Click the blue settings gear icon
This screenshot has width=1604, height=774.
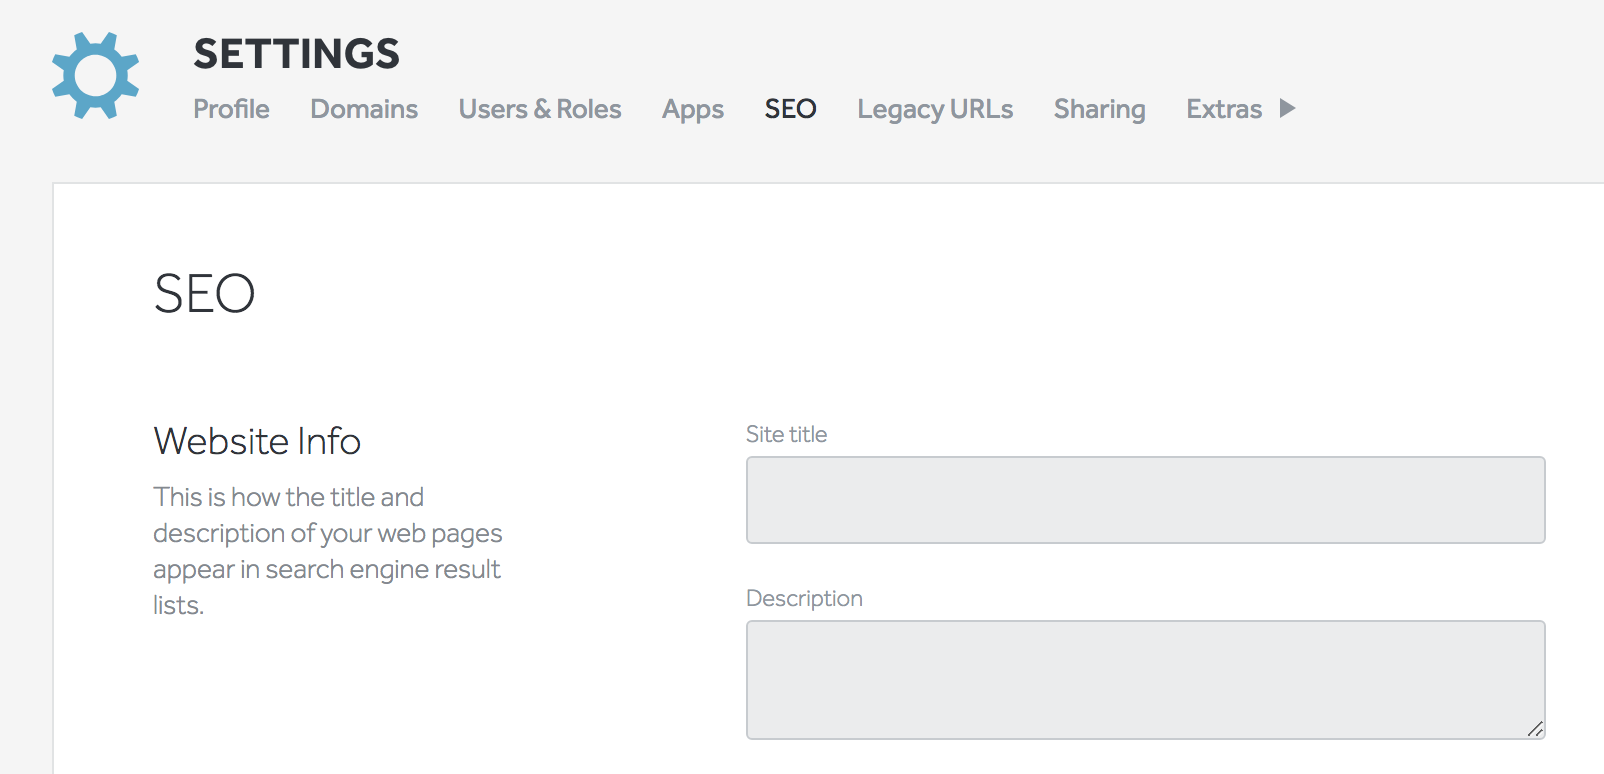pyautogui.click(x=95, y=76)
